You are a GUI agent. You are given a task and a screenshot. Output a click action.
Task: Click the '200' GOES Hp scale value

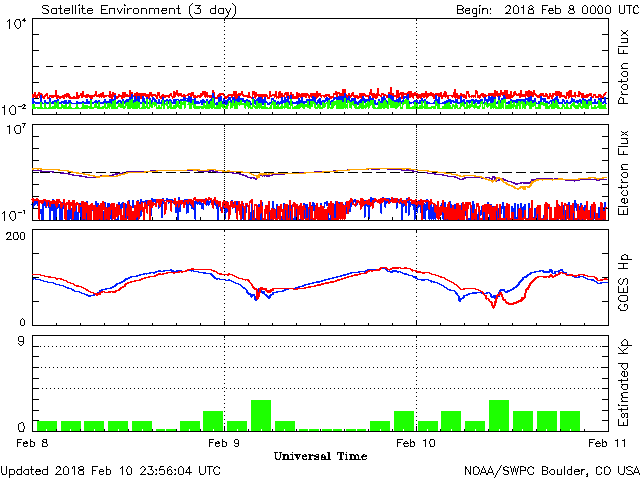(x=15, y=236)
